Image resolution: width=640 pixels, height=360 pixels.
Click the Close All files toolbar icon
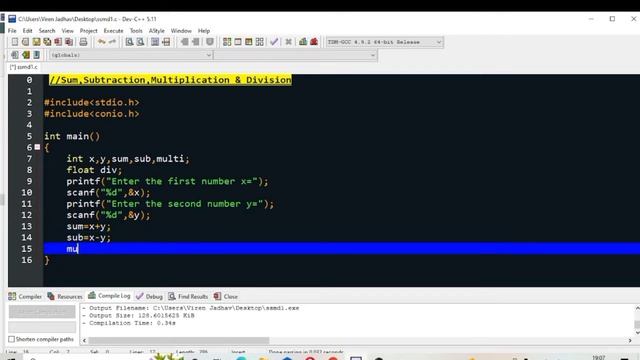point(69,42)
